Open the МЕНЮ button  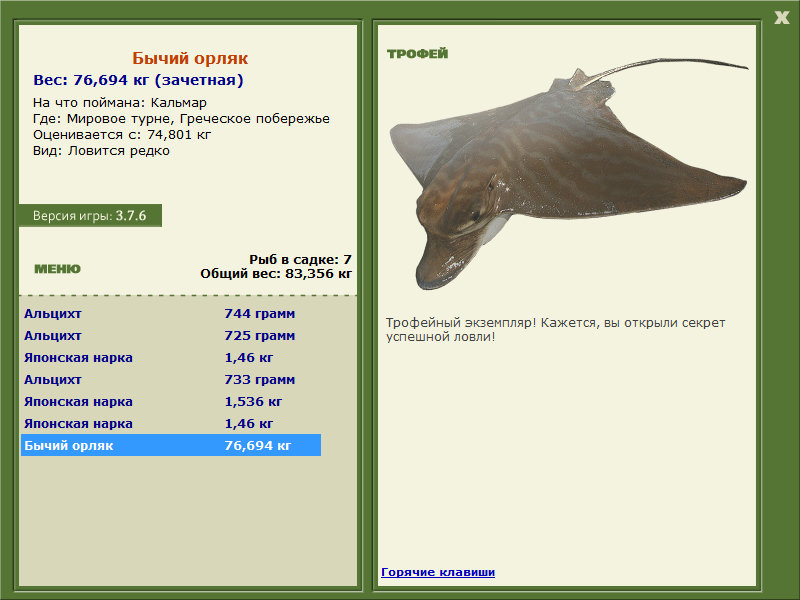[57, 269]
